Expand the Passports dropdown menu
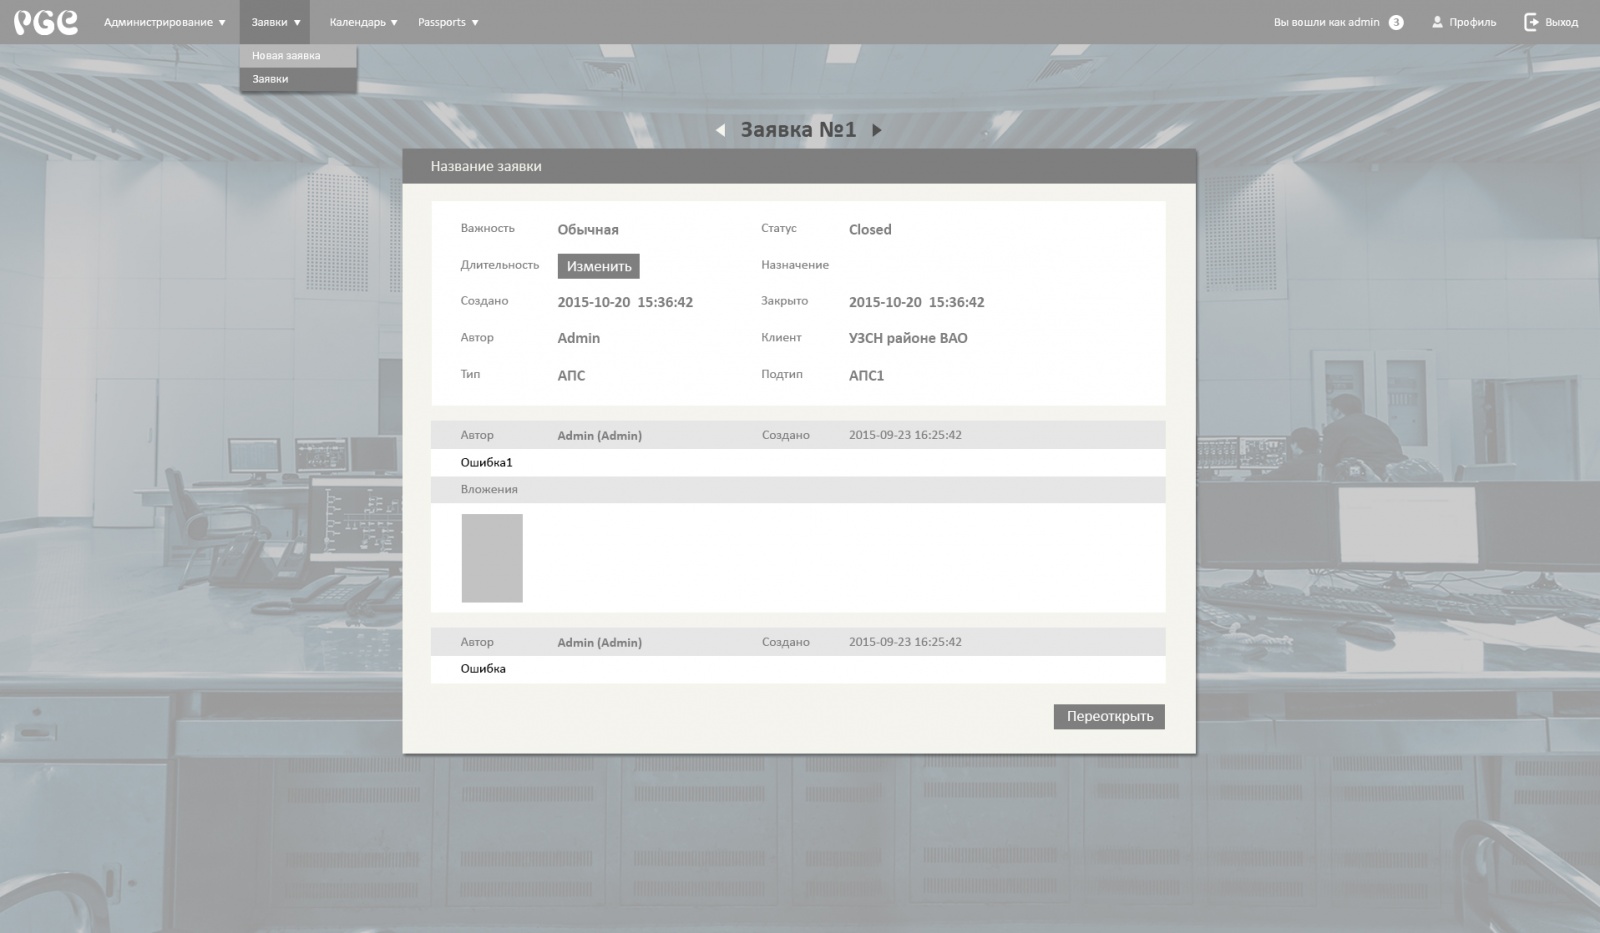 448,22
